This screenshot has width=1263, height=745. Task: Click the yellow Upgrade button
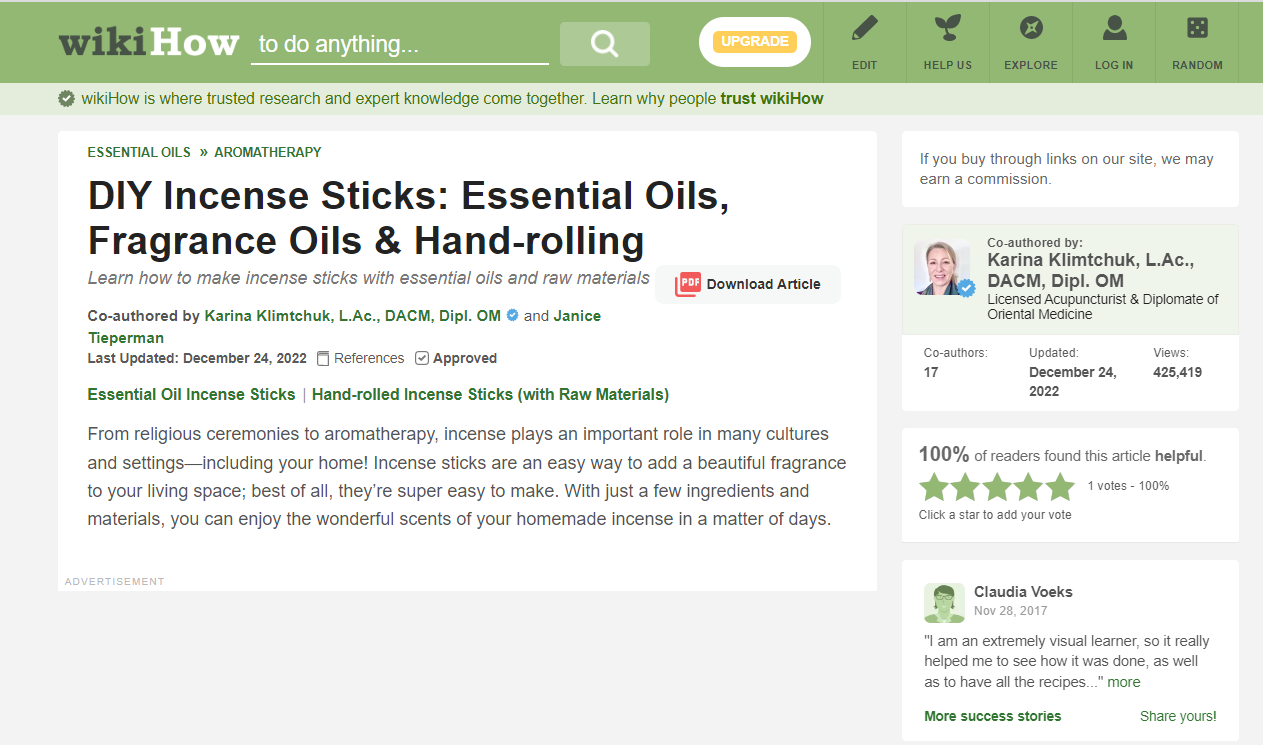[x=754, y=42]
